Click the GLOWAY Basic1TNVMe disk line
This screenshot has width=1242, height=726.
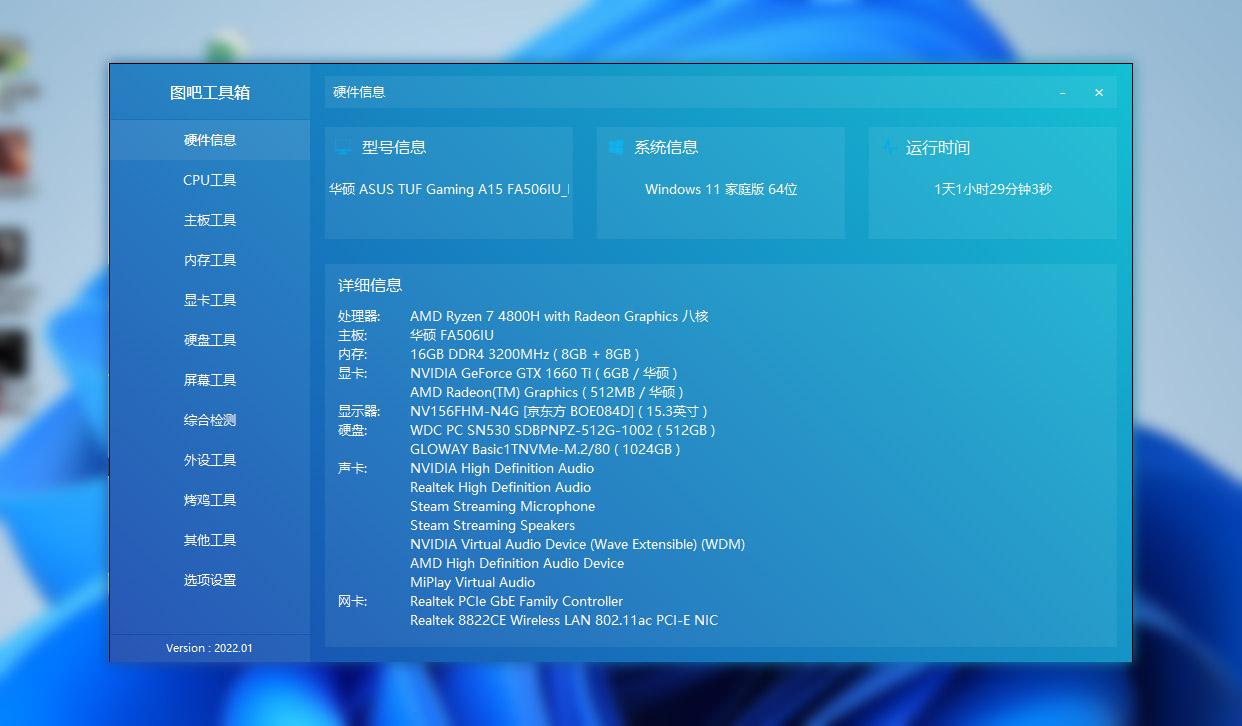tap(545, 449)
